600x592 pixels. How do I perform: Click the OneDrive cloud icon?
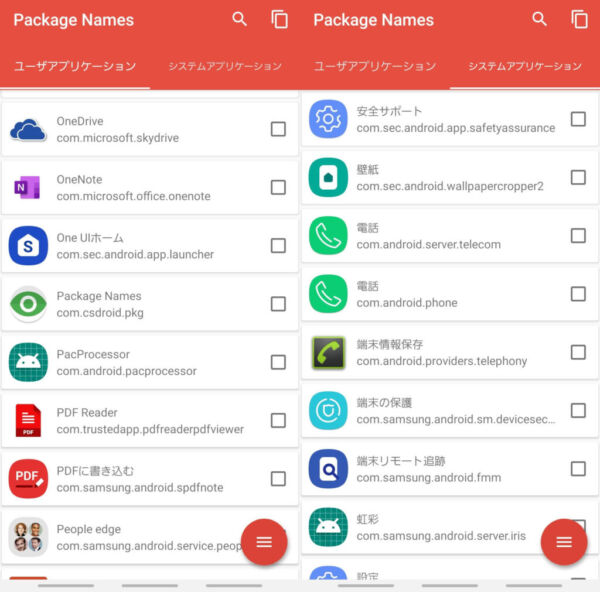click(x=28, y=129)
